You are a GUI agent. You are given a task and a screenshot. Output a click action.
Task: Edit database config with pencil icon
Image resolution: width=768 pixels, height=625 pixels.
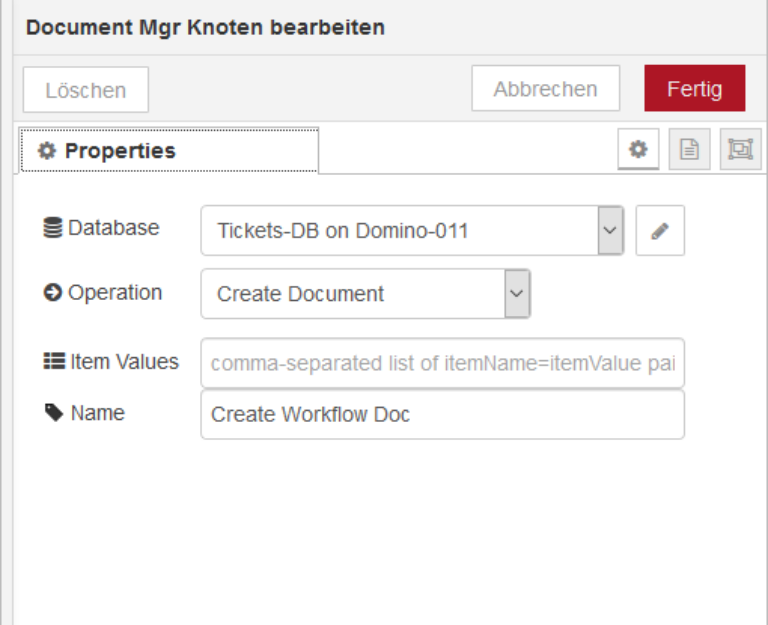(x=660, y=231)
